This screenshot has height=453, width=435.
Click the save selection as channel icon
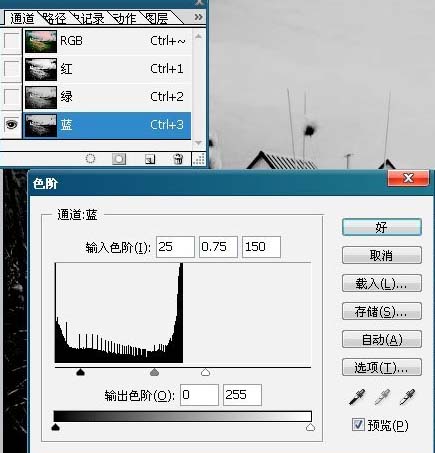pos(119,159)
